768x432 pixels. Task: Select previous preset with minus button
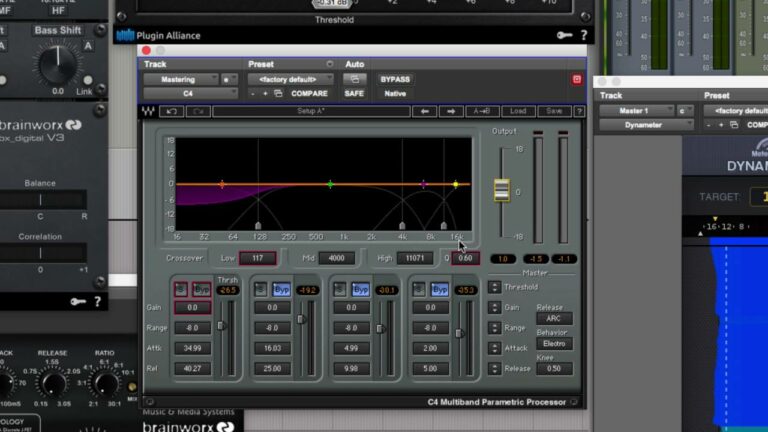(x=253, y=93)
